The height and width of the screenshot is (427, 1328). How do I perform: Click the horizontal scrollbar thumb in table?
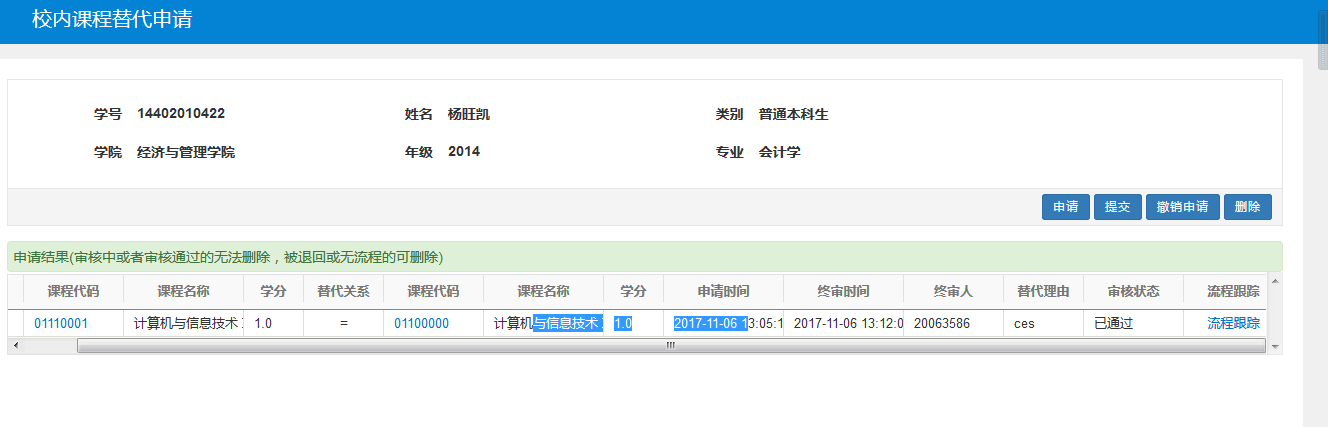[670, 345]
